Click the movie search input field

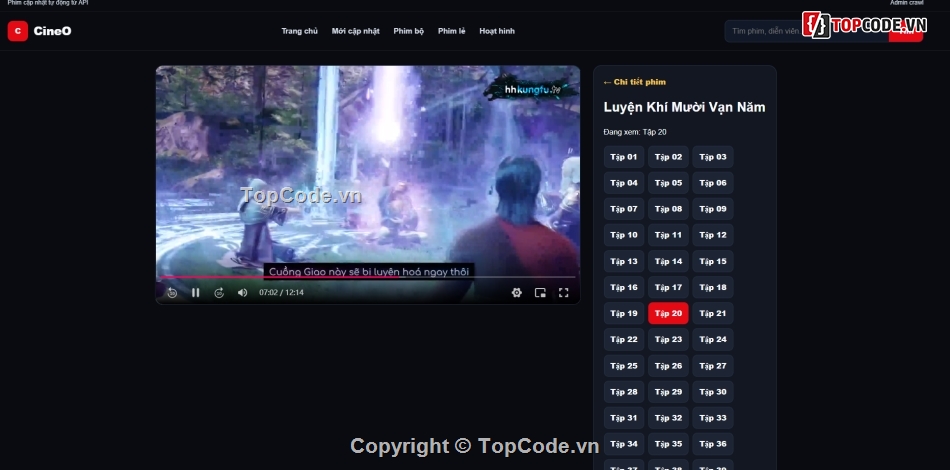tap(806, 31)
